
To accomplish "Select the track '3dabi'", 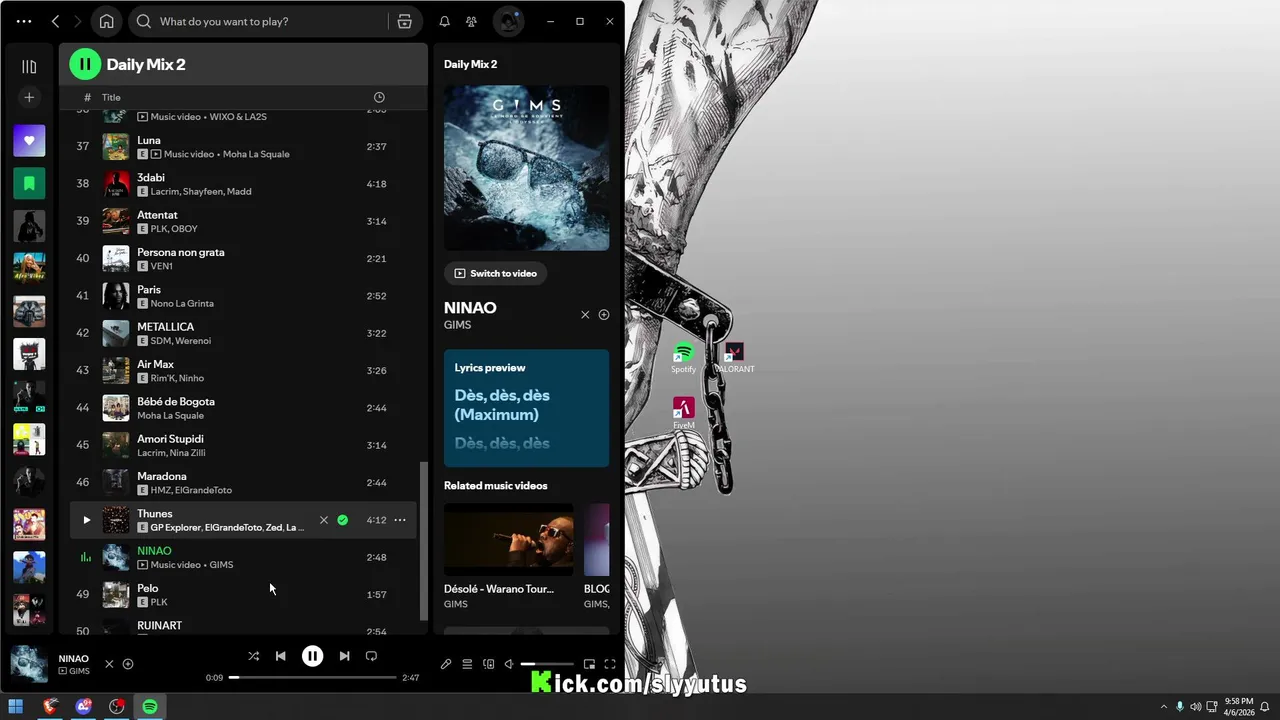I will coord(151,177).
